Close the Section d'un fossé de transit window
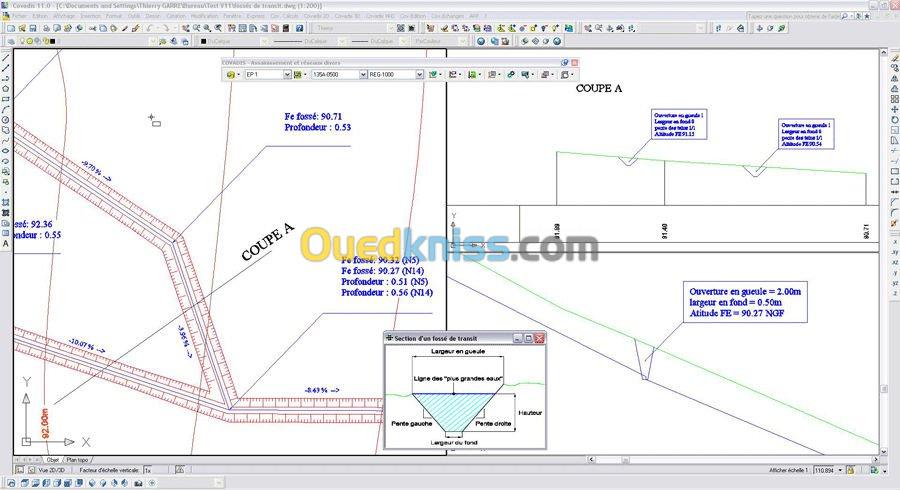Image resolution: width=900 pixels, height=490 pixels. [x=539, y=339]
